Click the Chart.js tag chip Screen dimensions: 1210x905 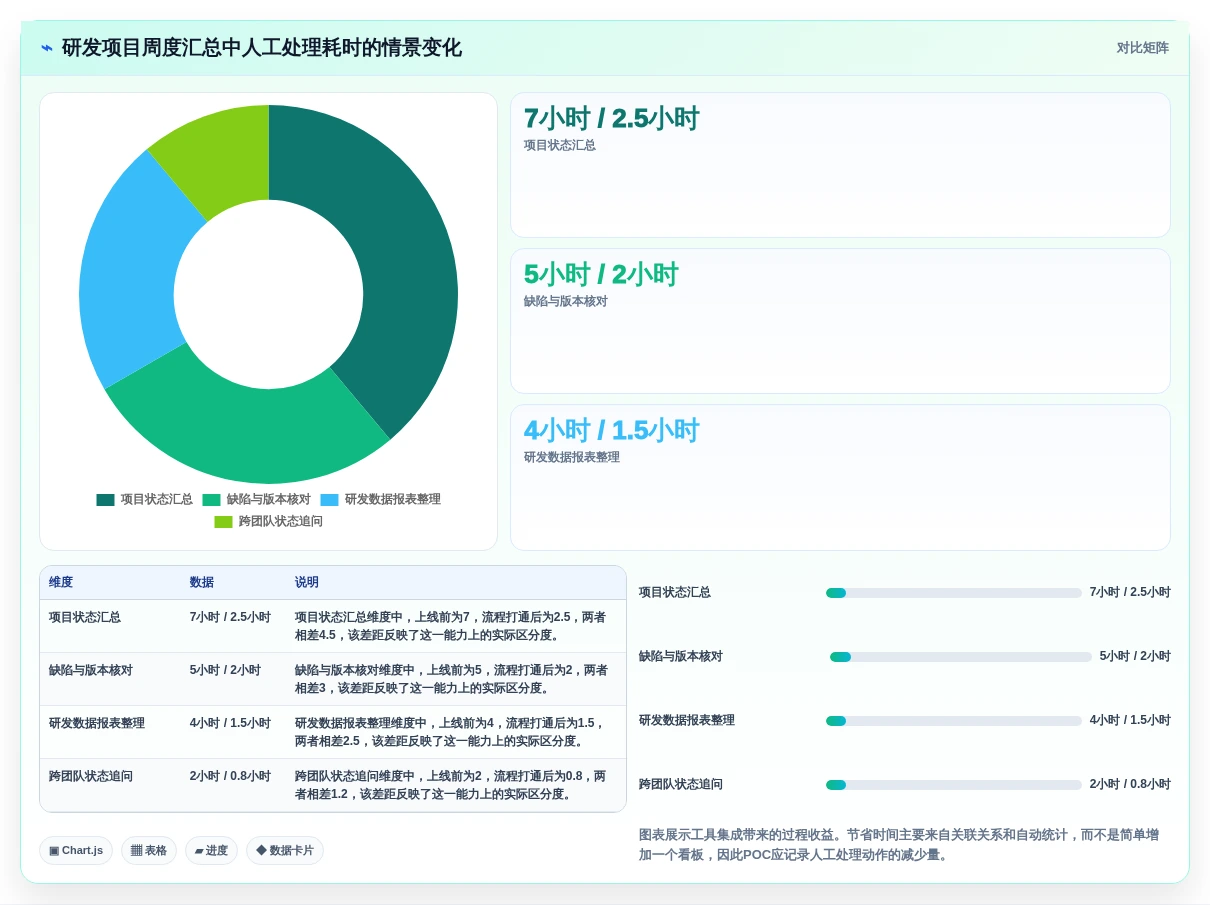[x=76, y=851]
